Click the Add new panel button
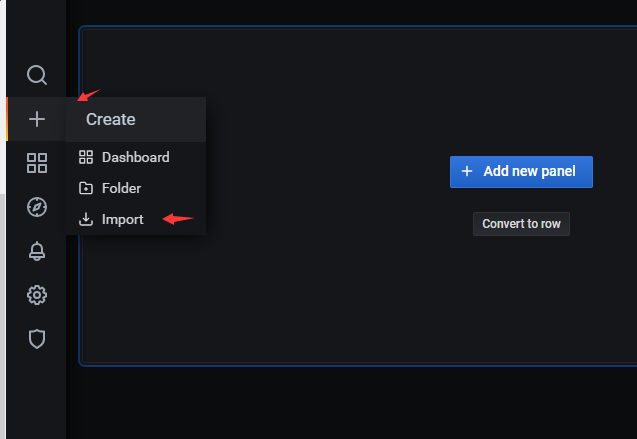 pyautogui.click(x=521, y=172)
